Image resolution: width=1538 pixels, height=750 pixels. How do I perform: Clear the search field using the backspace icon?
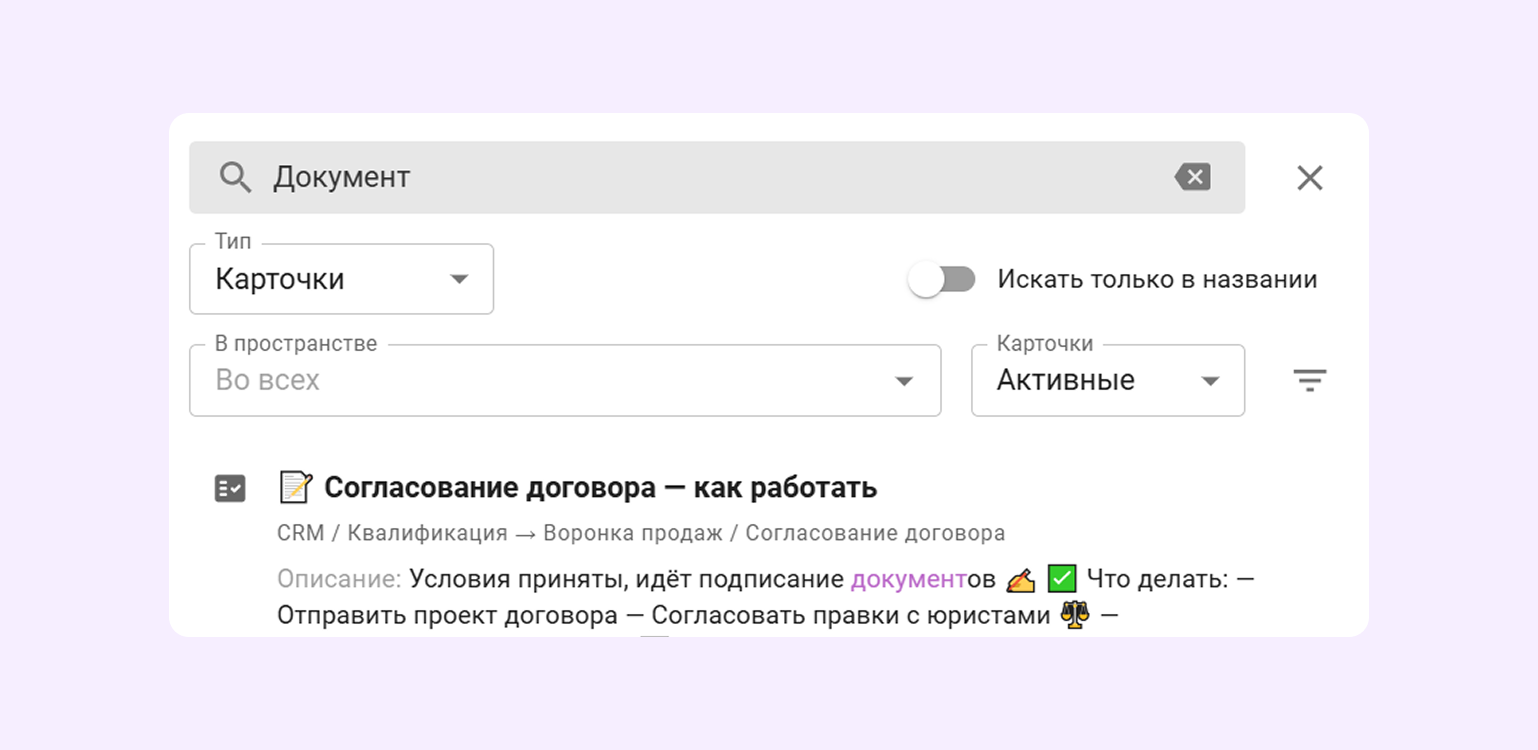point(1191,177)
